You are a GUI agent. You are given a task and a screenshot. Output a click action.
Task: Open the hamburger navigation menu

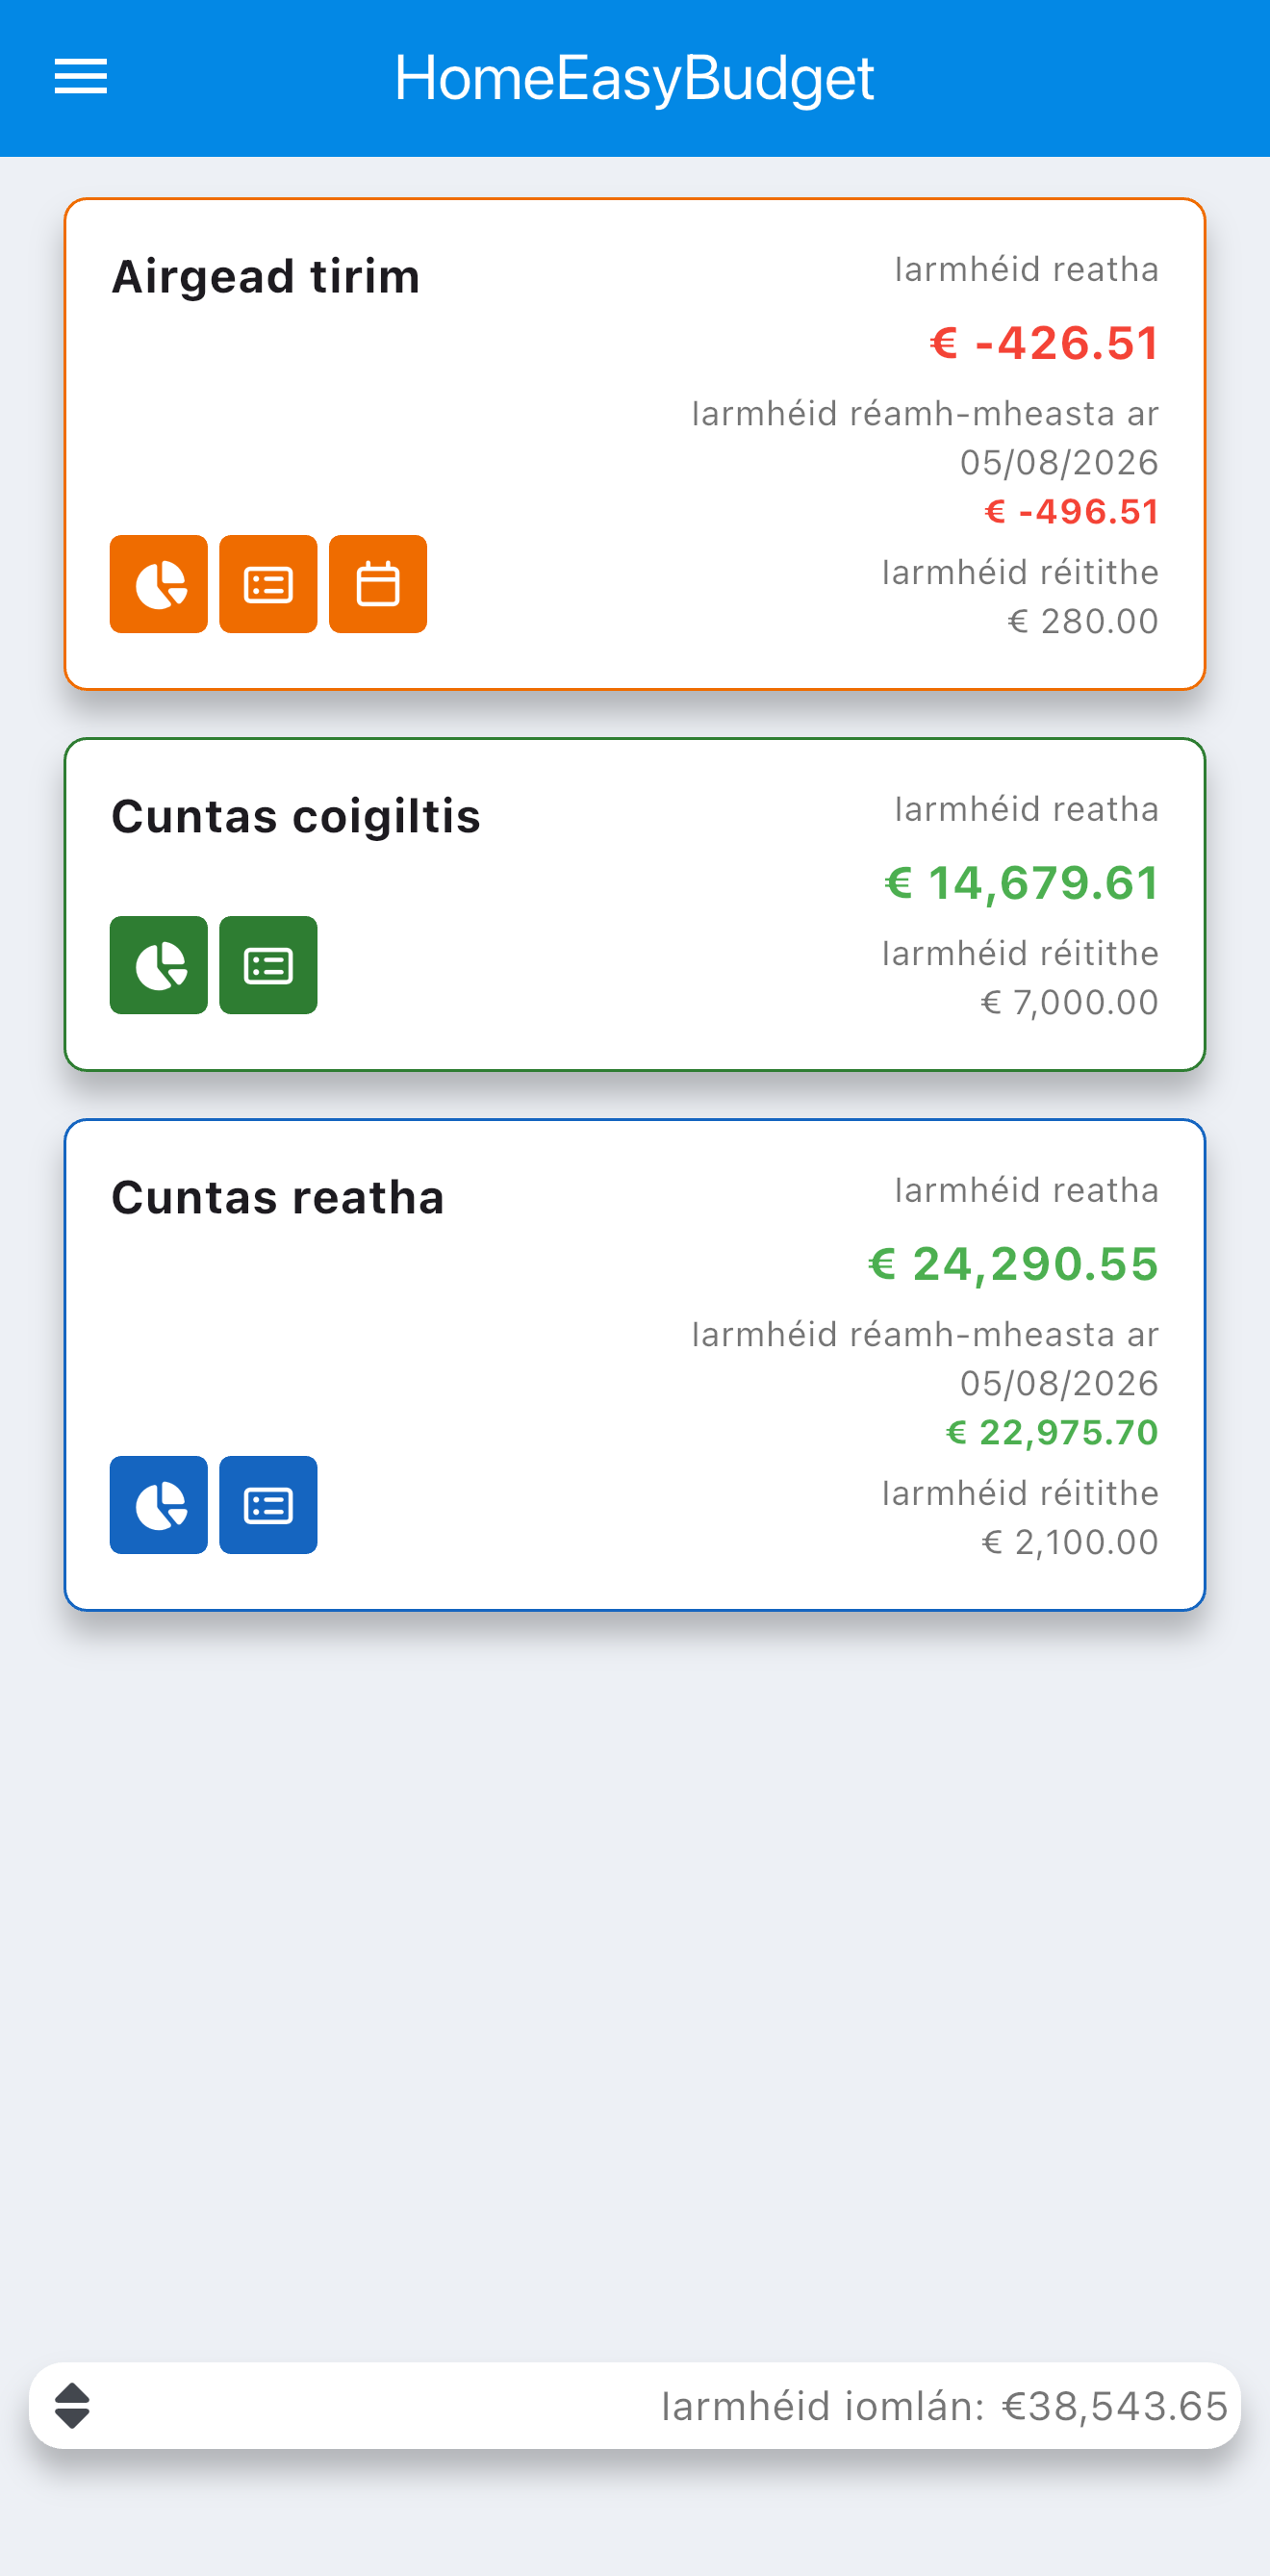[80, 77]
